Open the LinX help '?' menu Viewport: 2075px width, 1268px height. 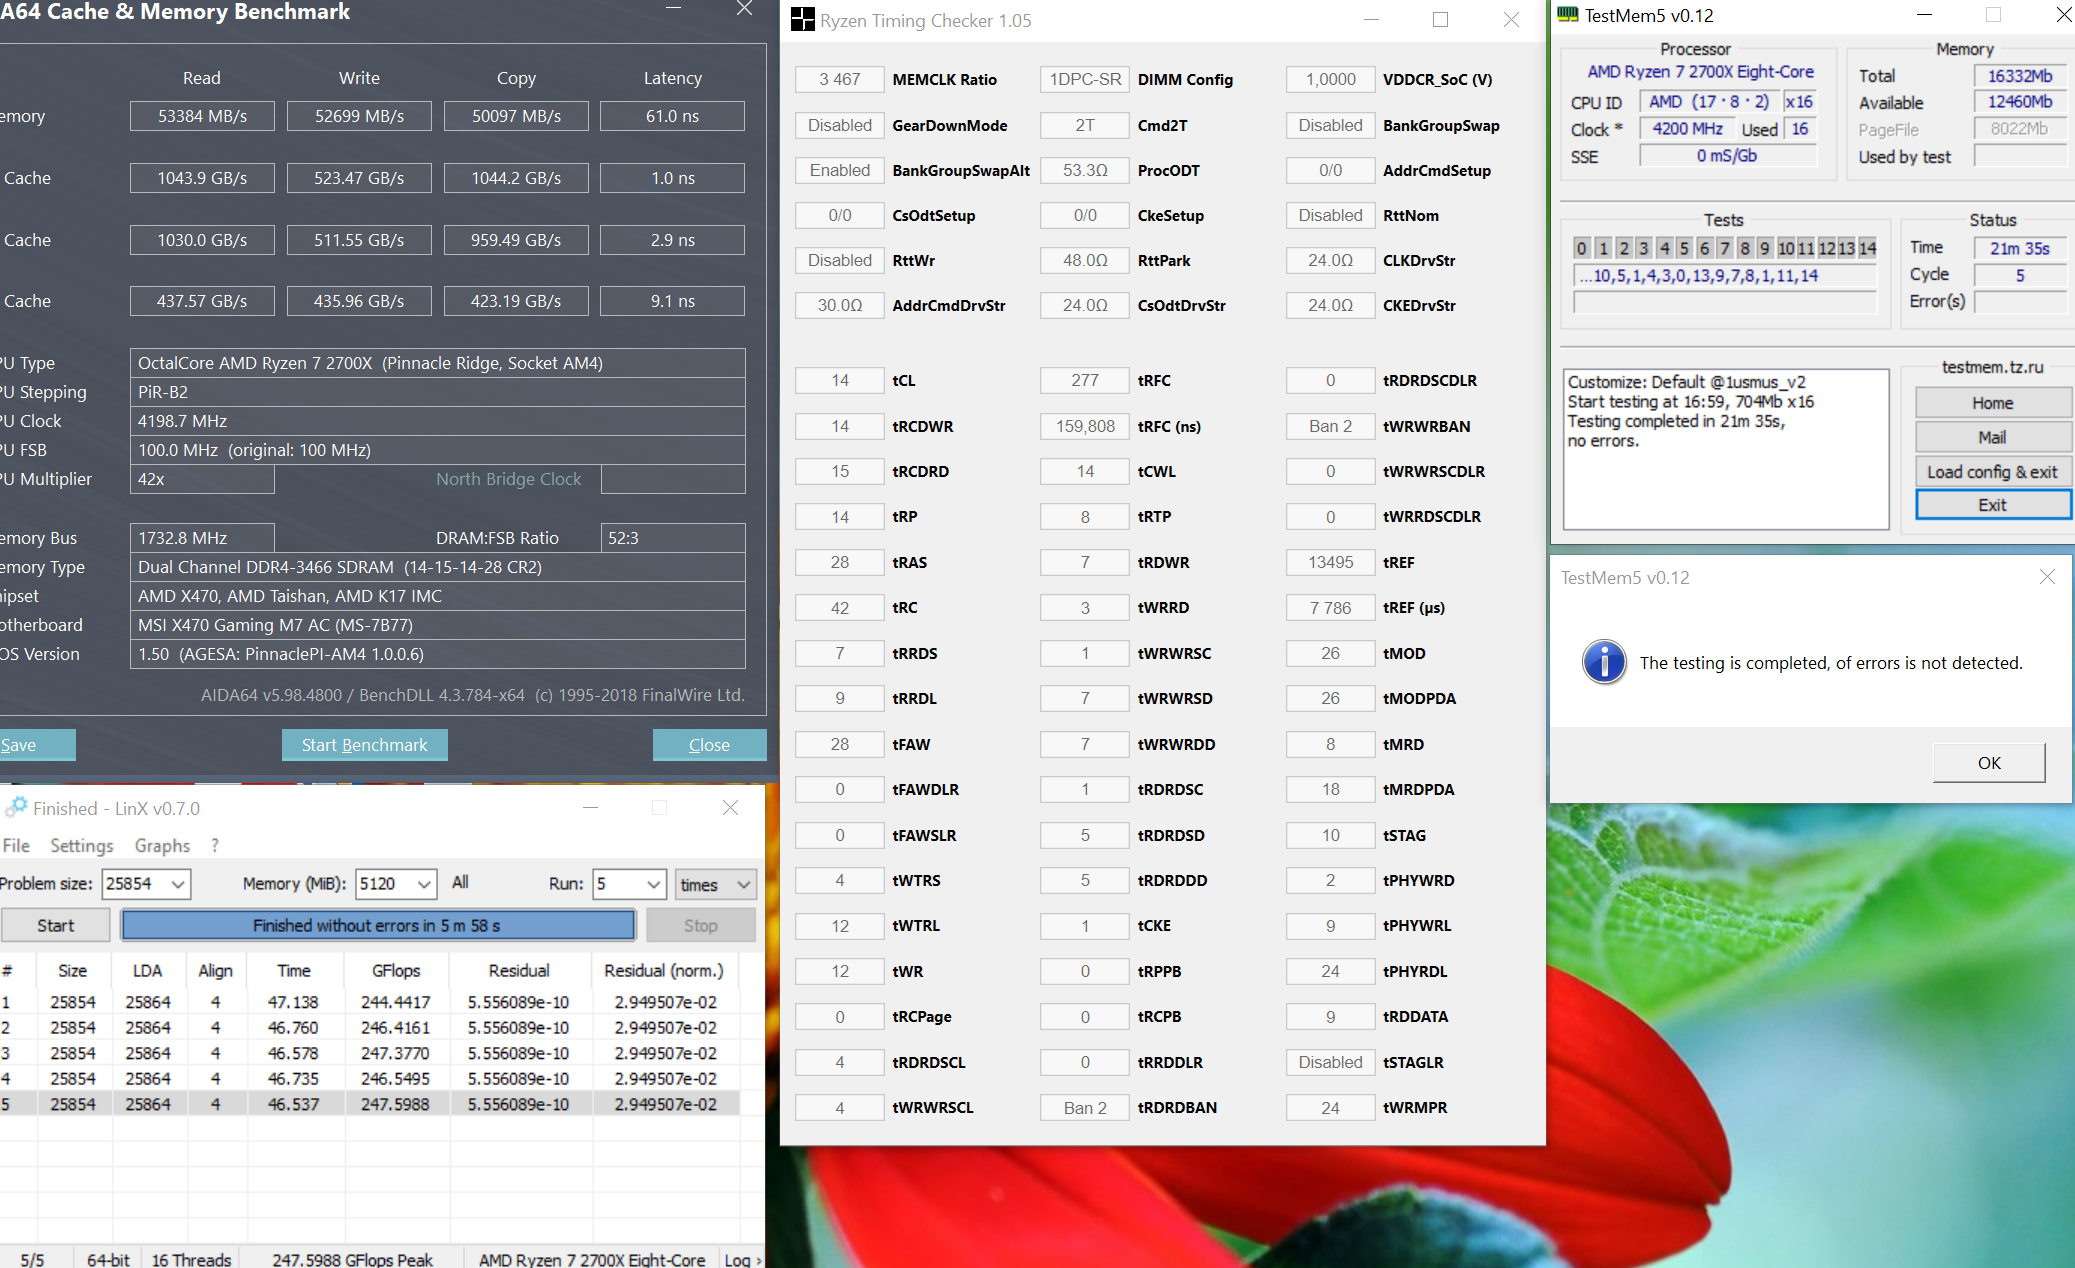click(215, 845)
